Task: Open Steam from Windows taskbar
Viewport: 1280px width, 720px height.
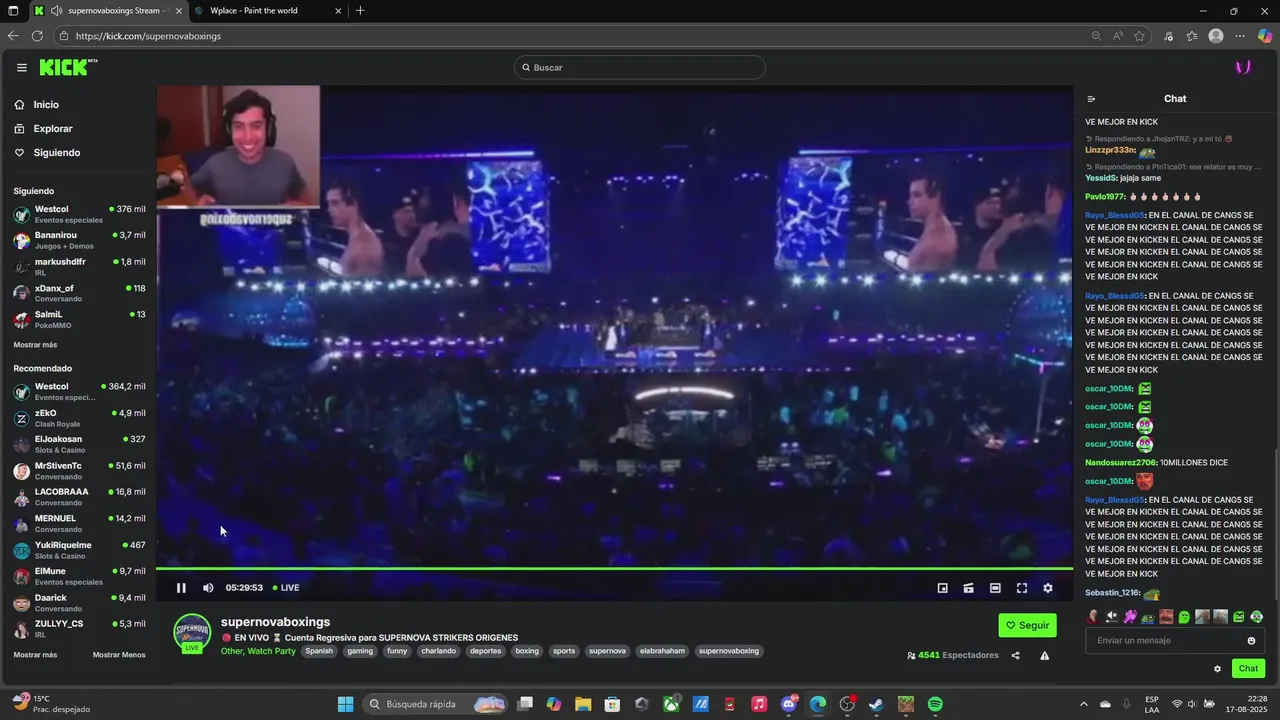Action: click(x=876, y=704)
